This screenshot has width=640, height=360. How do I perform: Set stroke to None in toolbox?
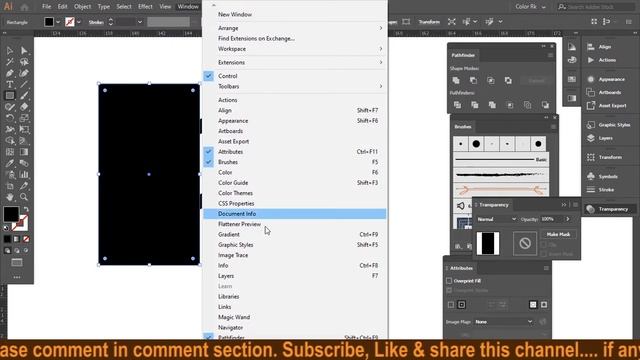[26, 239]
